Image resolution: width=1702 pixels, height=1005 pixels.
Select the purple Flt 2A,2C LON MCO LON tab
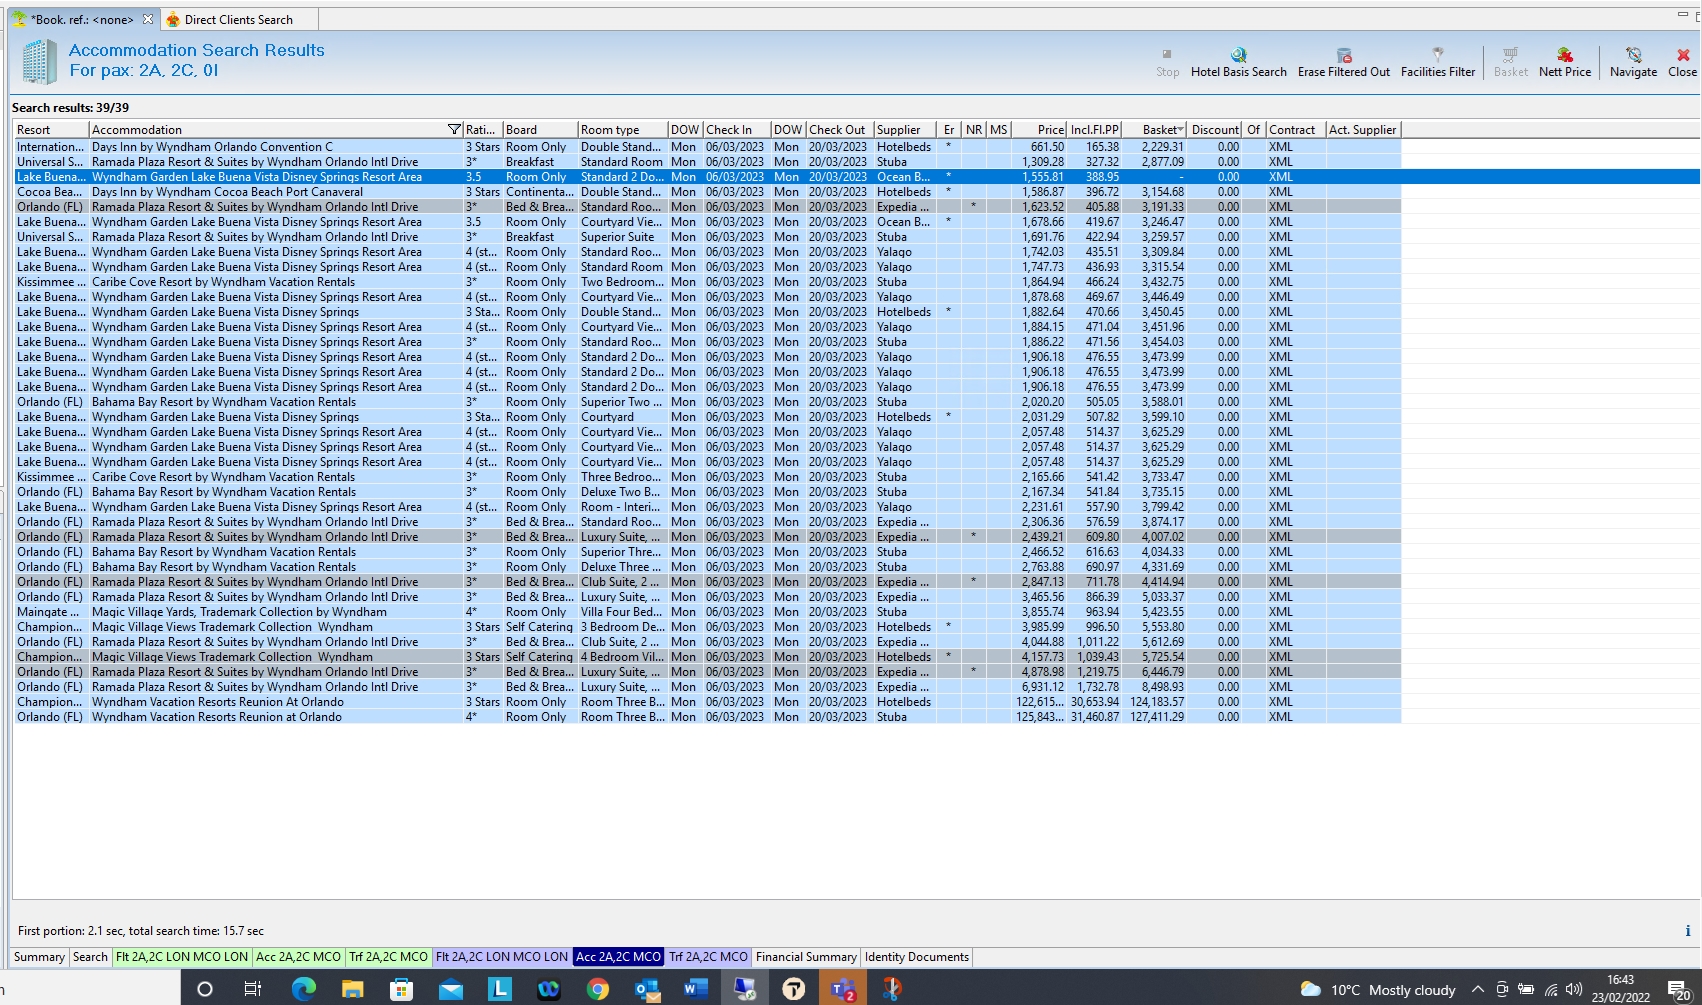click(x=502, y=957)
